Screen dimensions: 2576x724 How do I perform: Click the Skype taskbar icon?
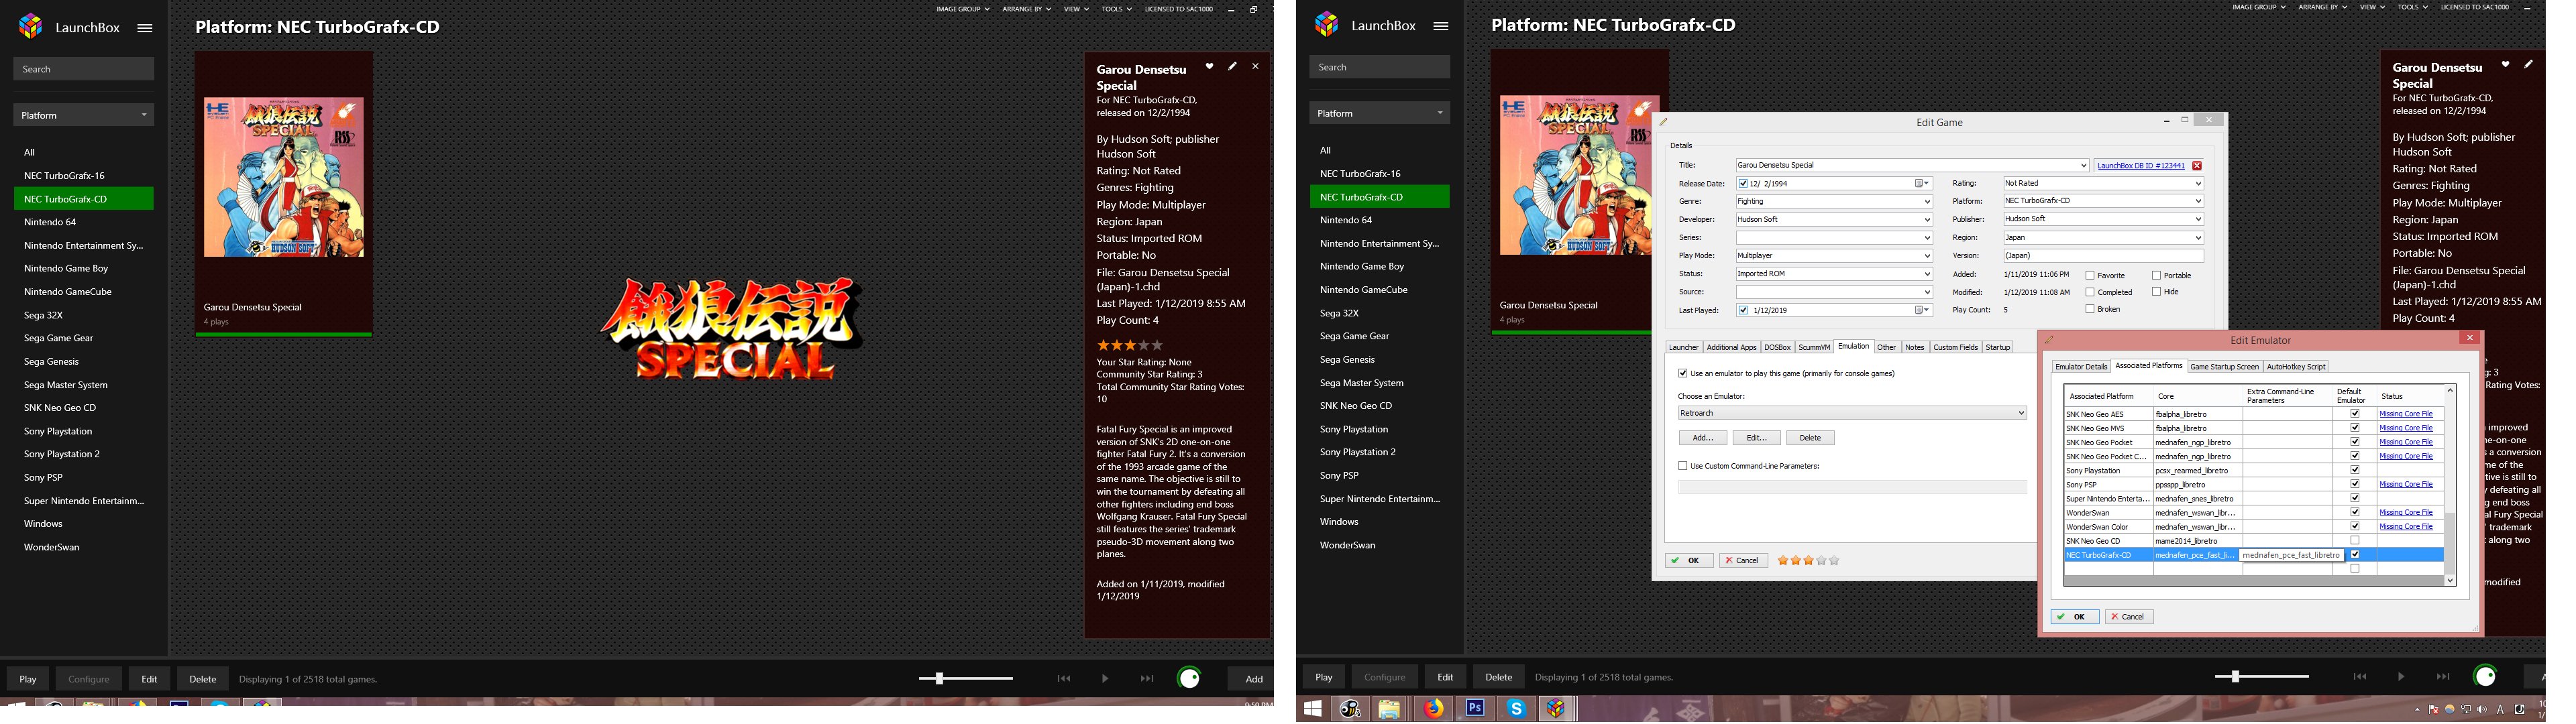point(1516,709)
